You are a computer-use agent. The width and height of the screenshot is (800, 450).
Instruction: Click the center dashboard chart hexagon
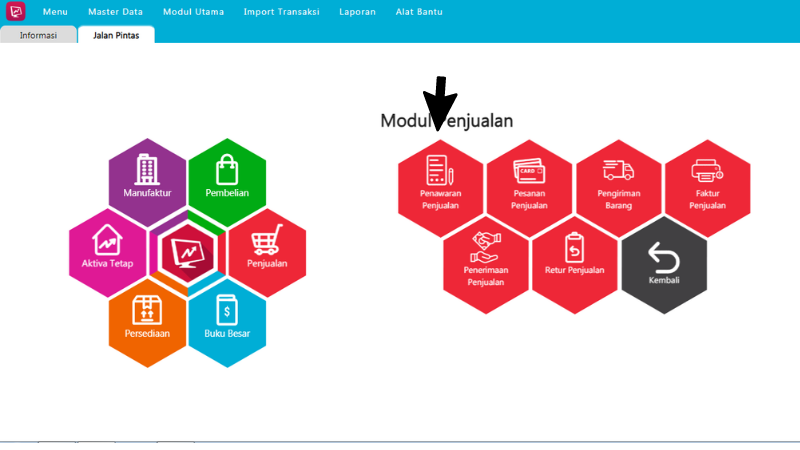pyautogui.click(x=187, y=247)
